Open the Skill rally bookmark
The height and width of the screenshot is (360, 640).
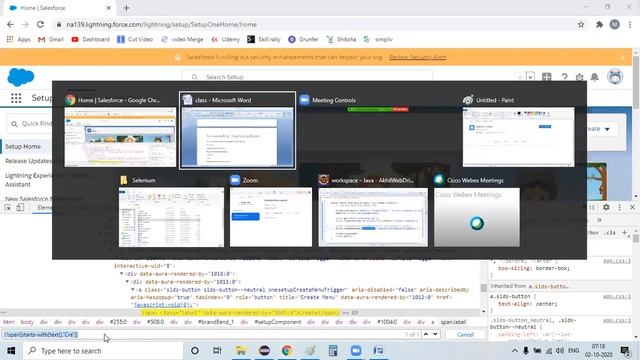tap(264, 39)
